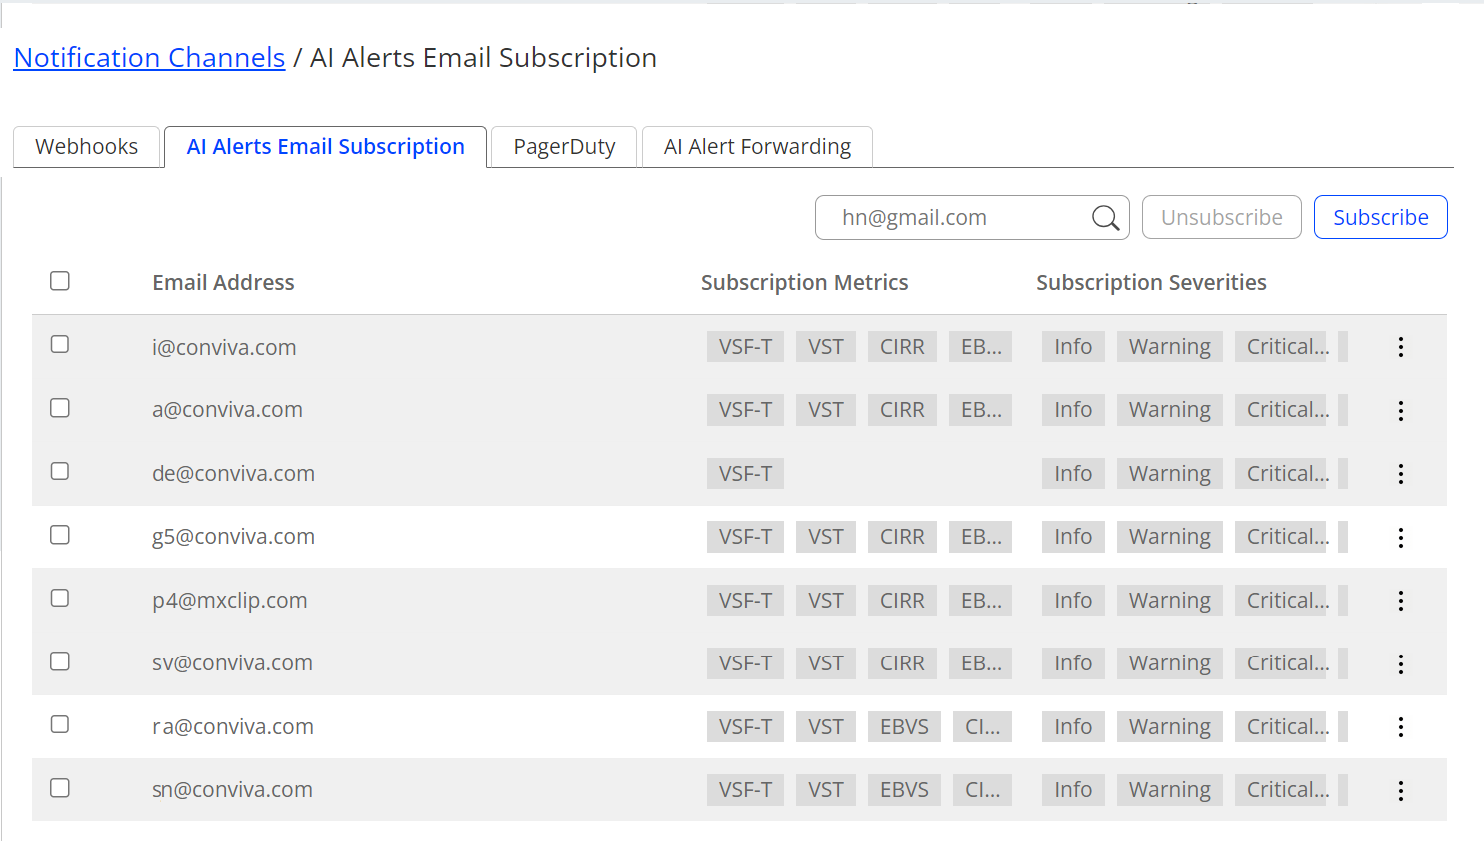Open three-dot menu for sv@conviva.com
This screenshot has width=1484, height=841.
coord(1400,664)
